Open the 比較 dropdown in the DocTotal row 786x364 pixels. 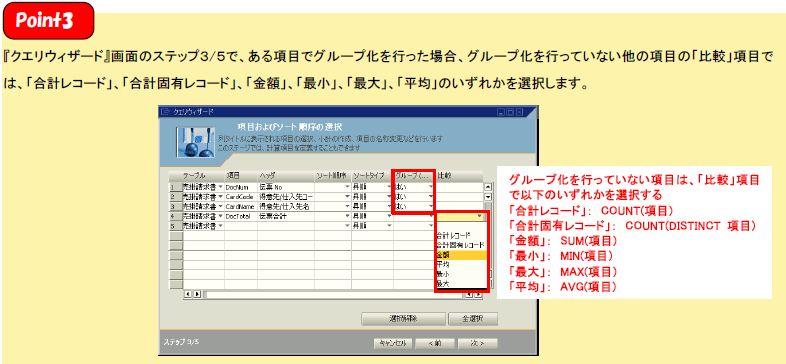click(480, 216)
